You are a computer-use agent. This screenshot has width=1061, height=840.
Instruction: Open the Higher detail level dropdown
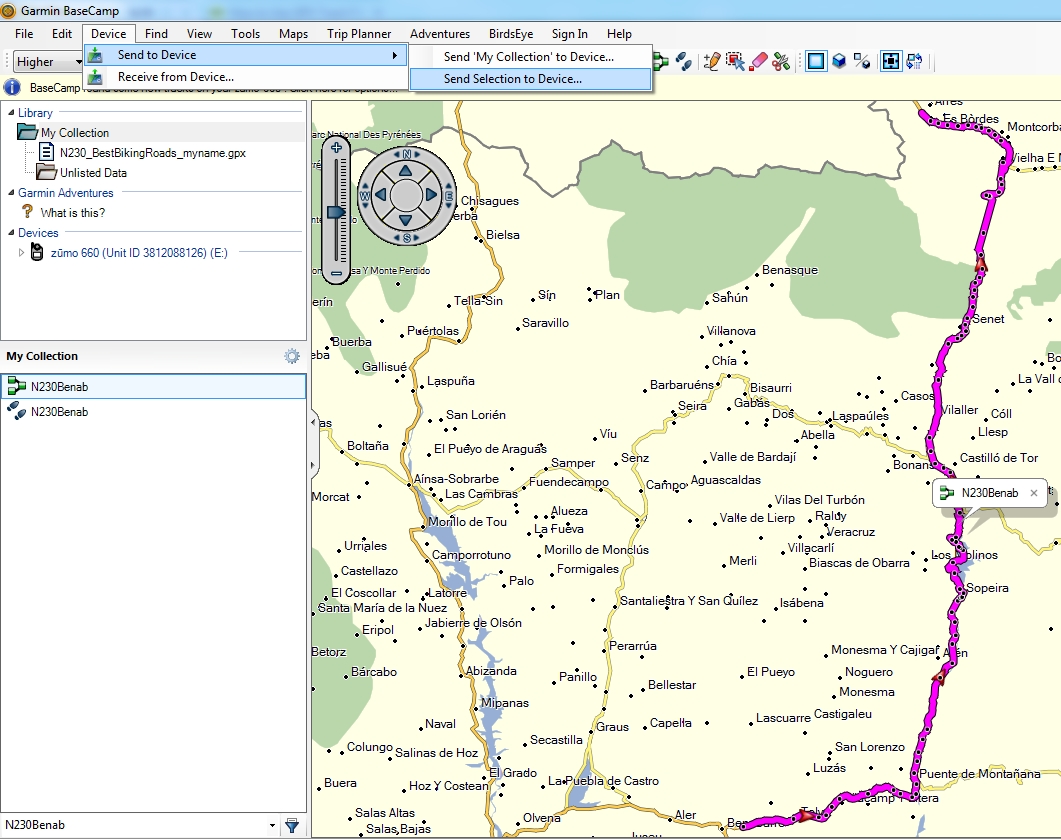point(48,62)
